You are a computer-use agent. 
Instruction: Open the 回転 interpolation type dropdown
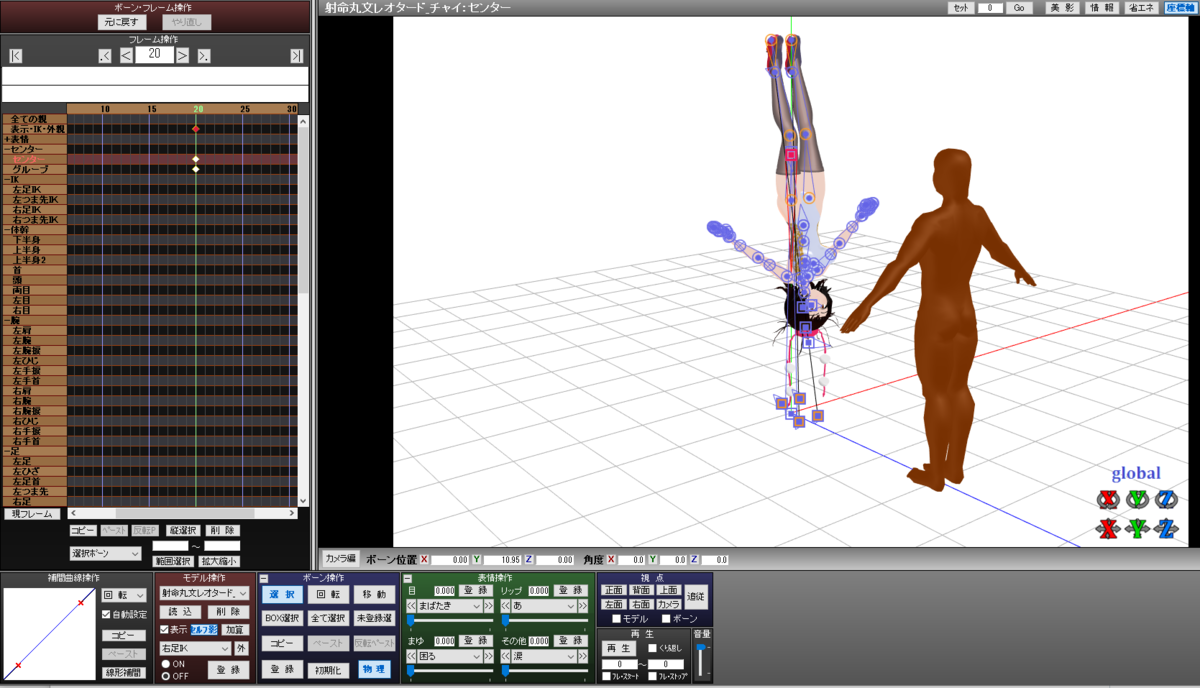[x=124, y=595]
